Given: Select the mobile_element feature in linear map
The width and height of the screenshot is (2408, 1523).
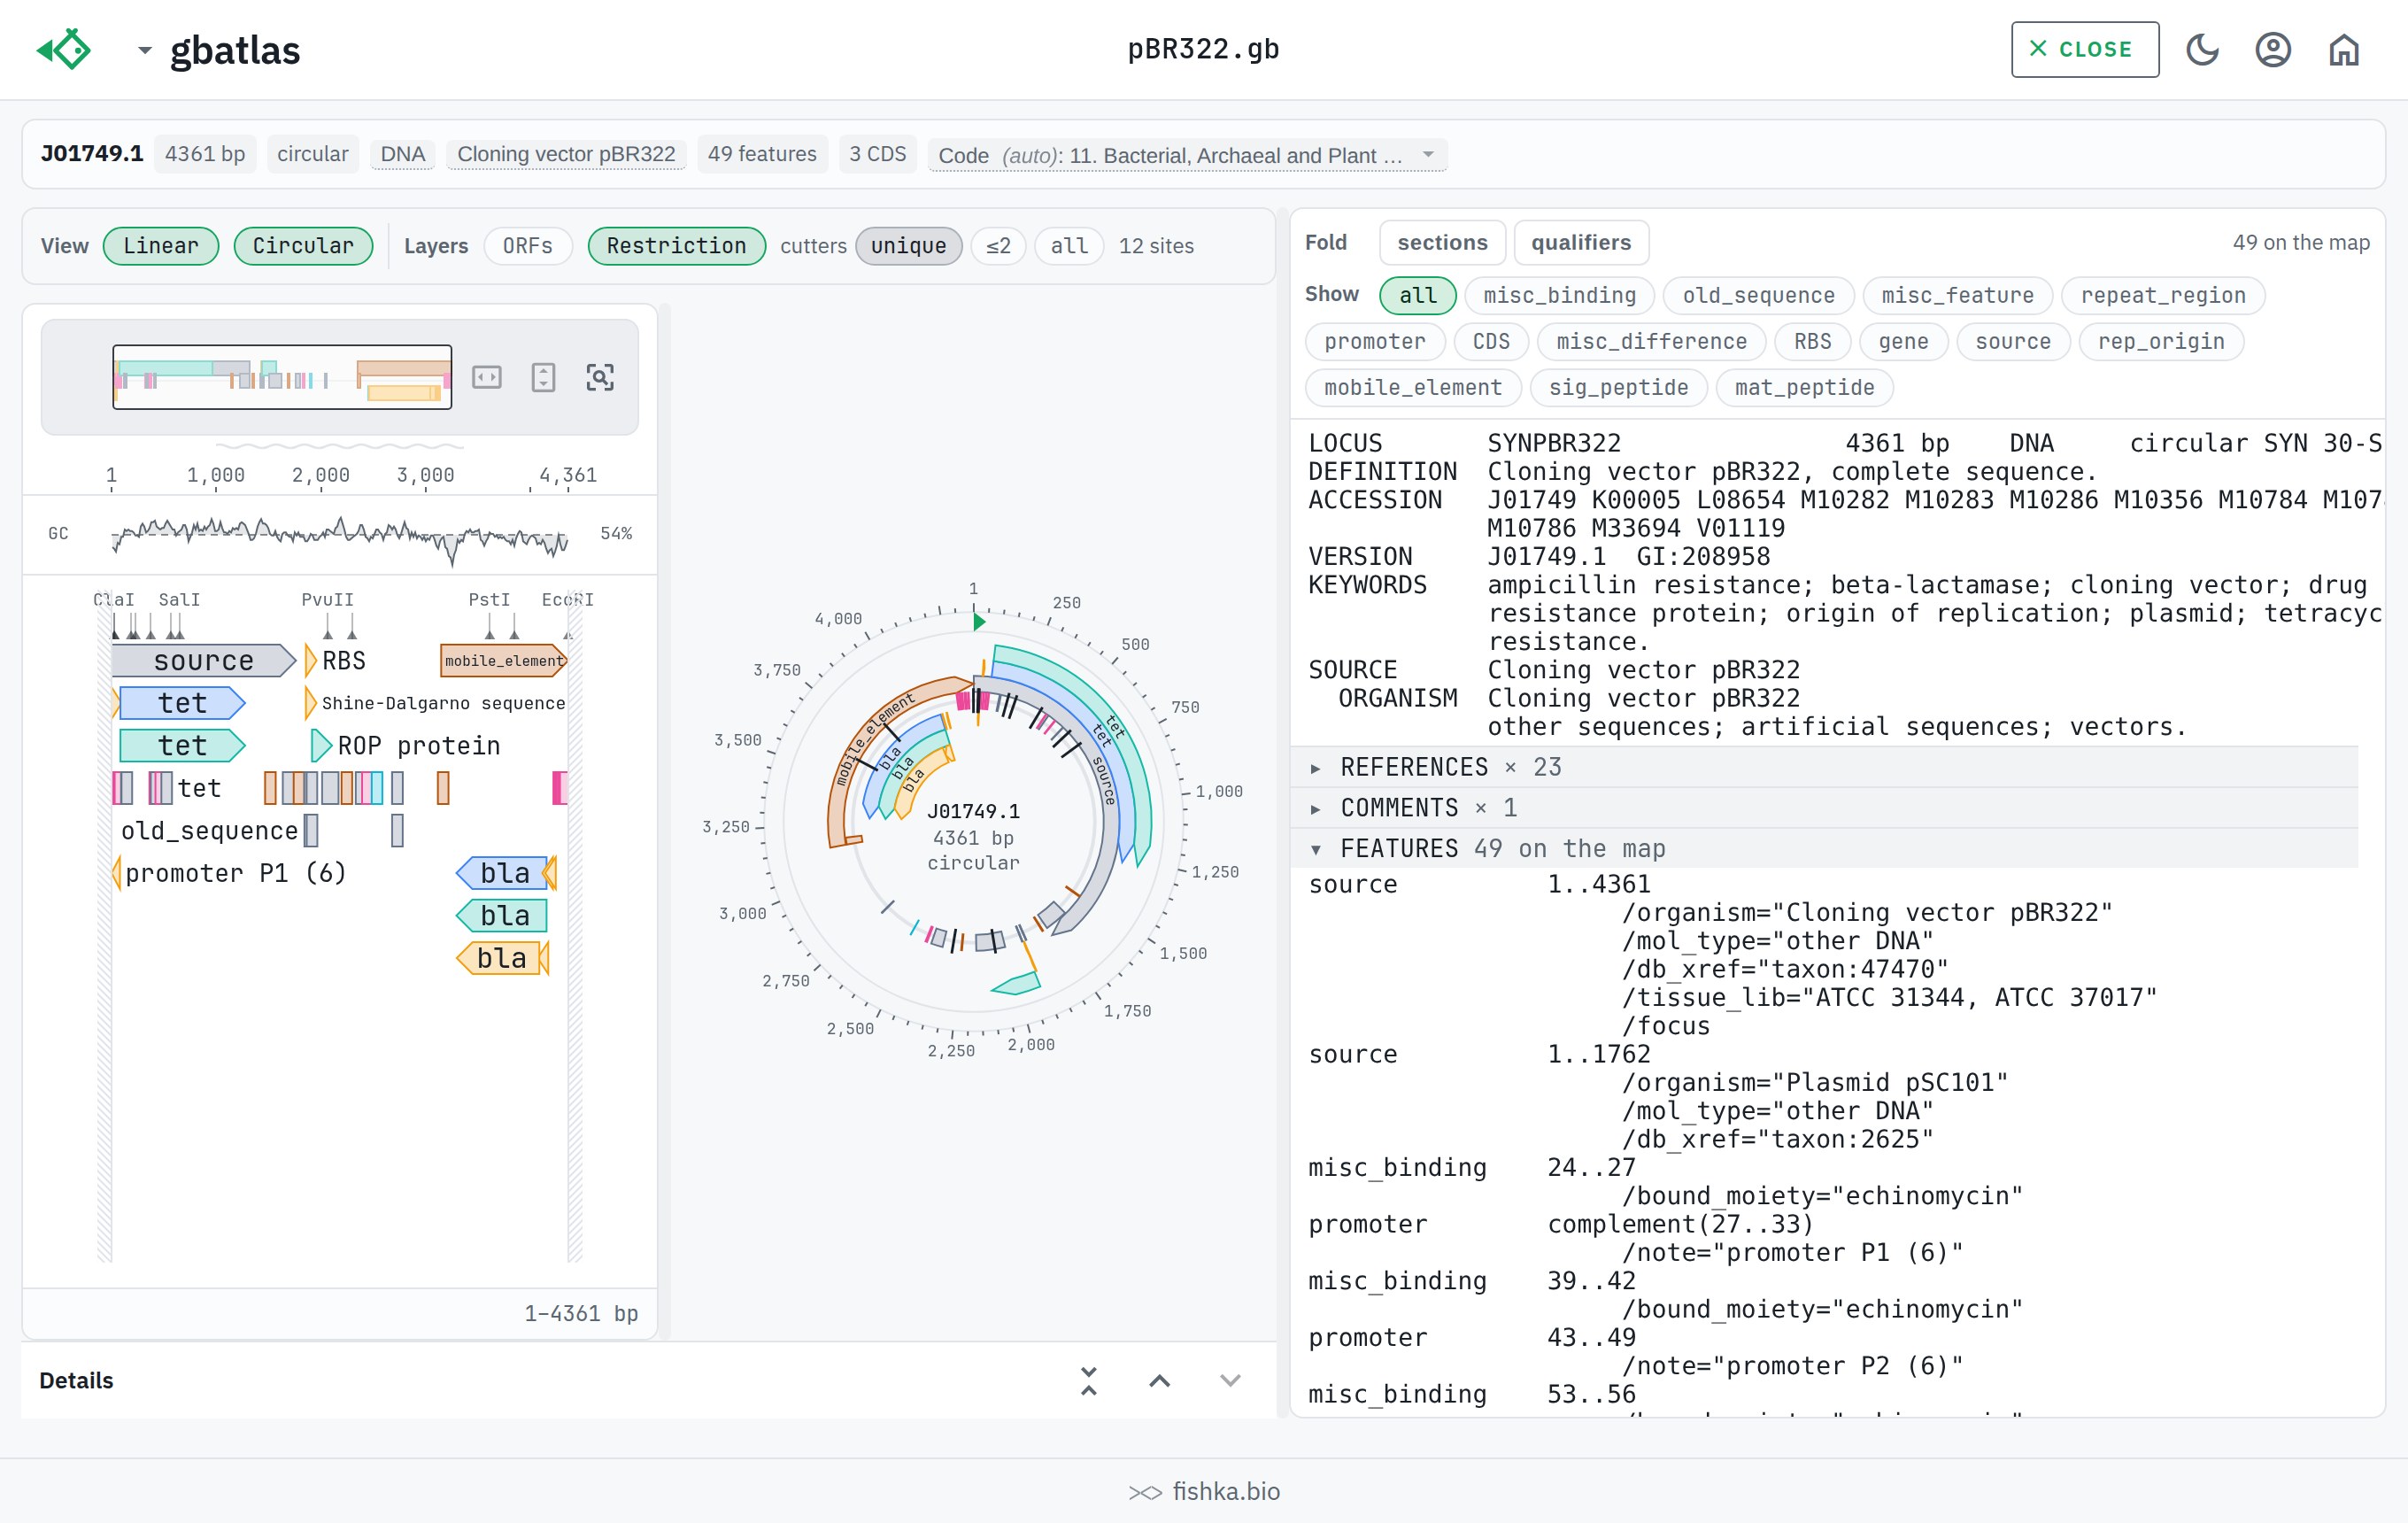Looking at the screenshot, I should (x=503, y=661).
